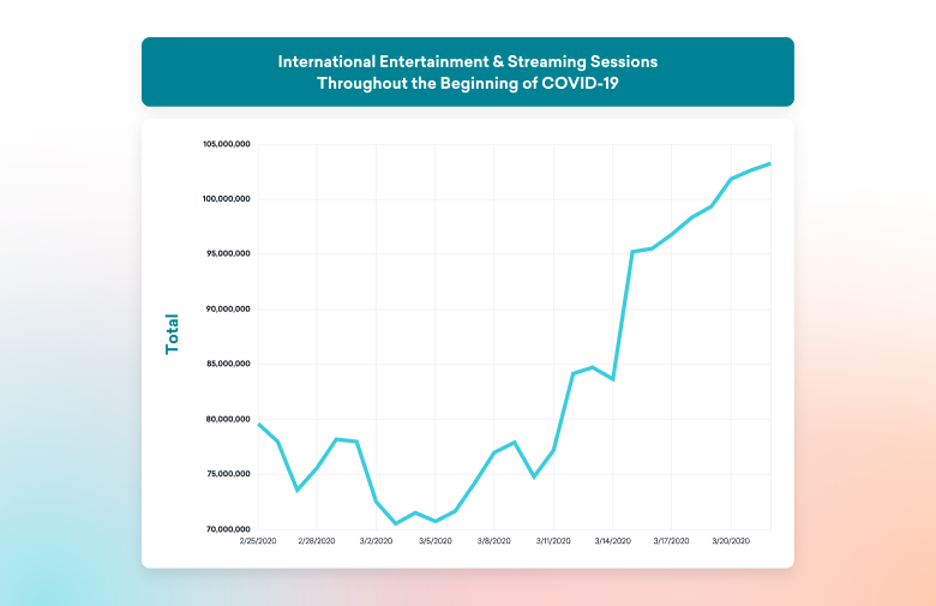Click the 85,000,000 y-axis tick label
Viewport: 936px width, 606px height.
226,362
